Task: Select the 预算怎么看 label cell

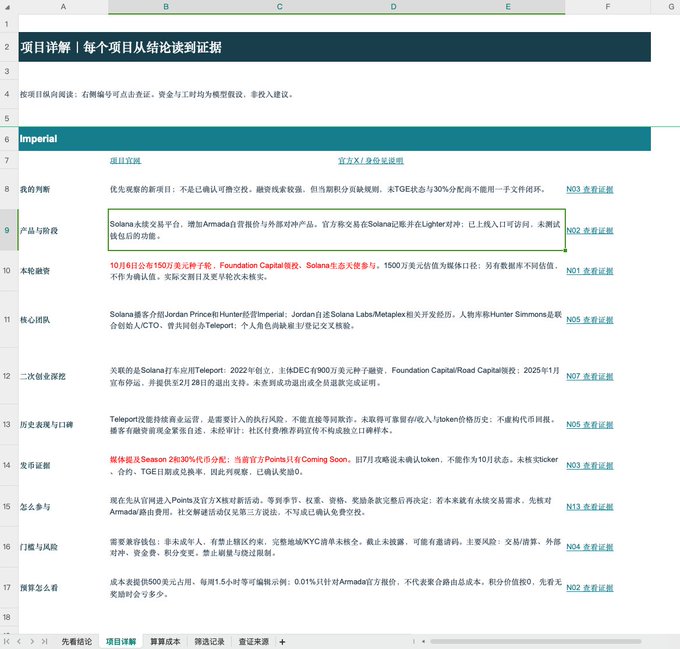Action: pyautogui.click(x=63, y=588)
